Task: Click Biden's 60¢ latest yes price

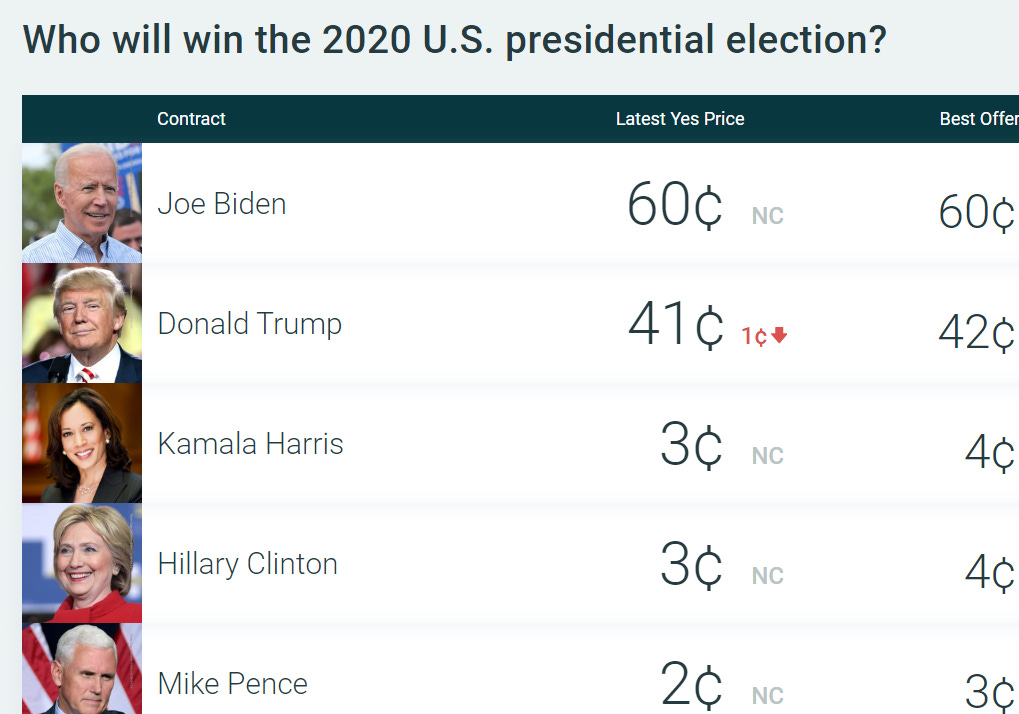Action: 673,203
